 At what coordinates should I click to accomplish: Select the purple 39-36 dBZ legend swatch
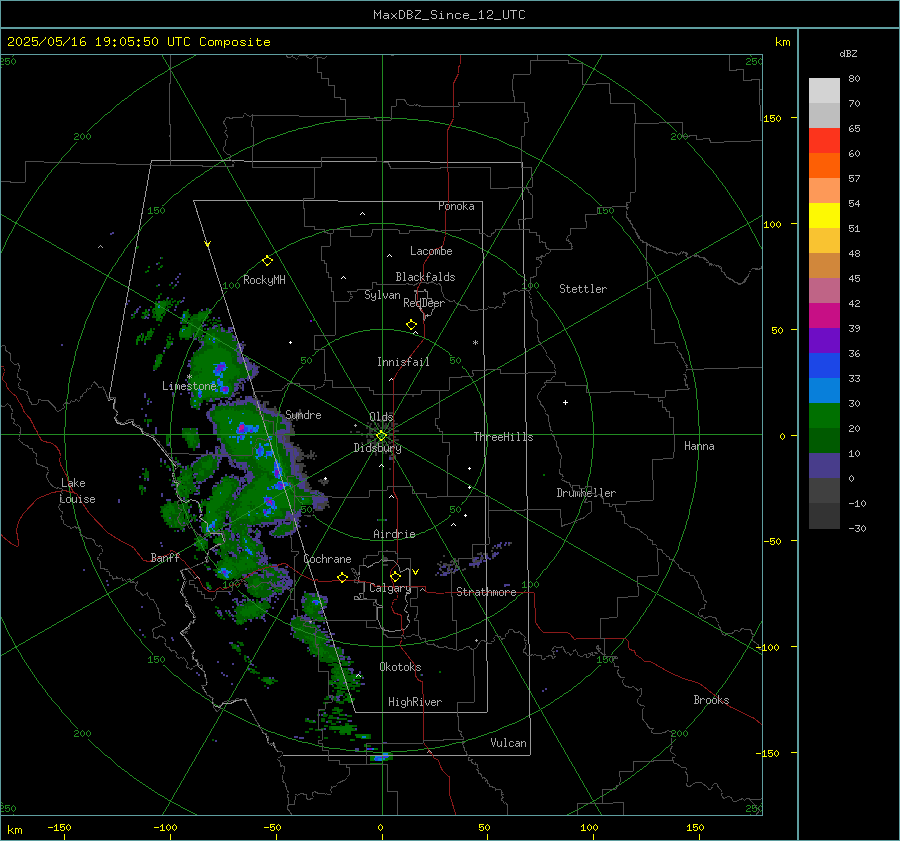(x=824, y=340)
